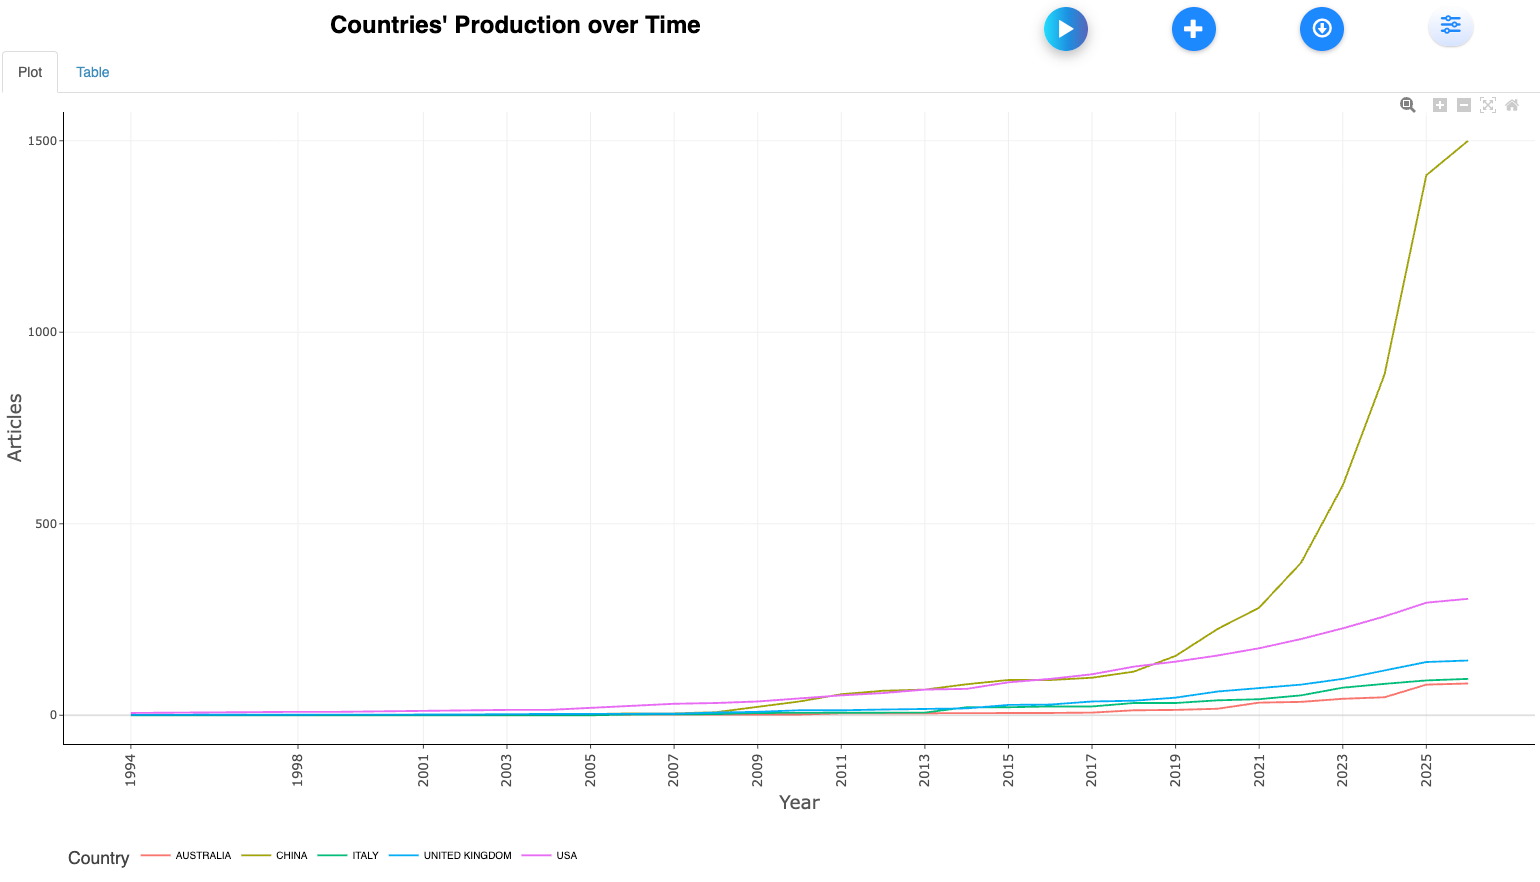Click the plot Zoom in plus icon
This screenshot has height=882, width=1540.
pyautogui.click(x=1440, y=105)
